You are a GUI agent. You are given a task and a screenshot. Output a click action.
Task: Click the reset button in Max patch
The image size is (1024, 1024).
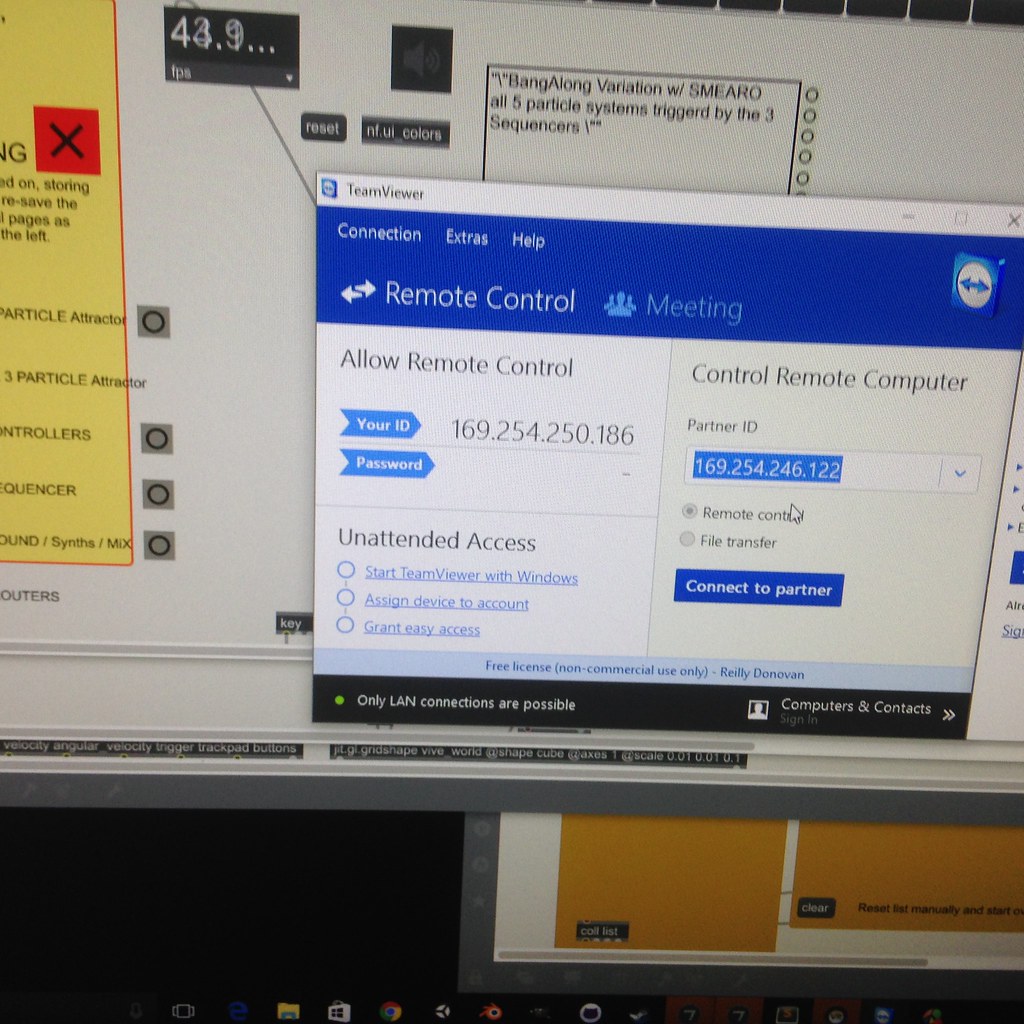pos(323,127)
